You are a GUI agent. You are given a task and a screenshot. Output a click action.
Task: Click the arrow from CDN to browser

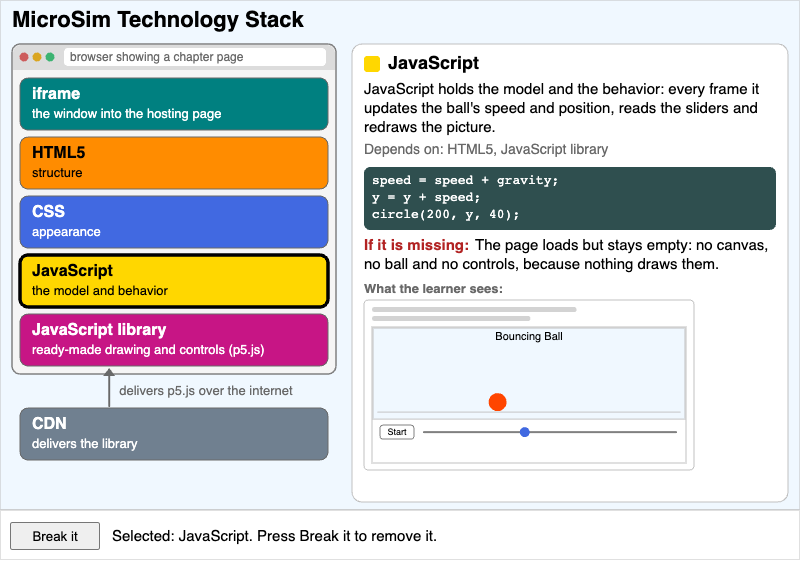coord(109,388)
